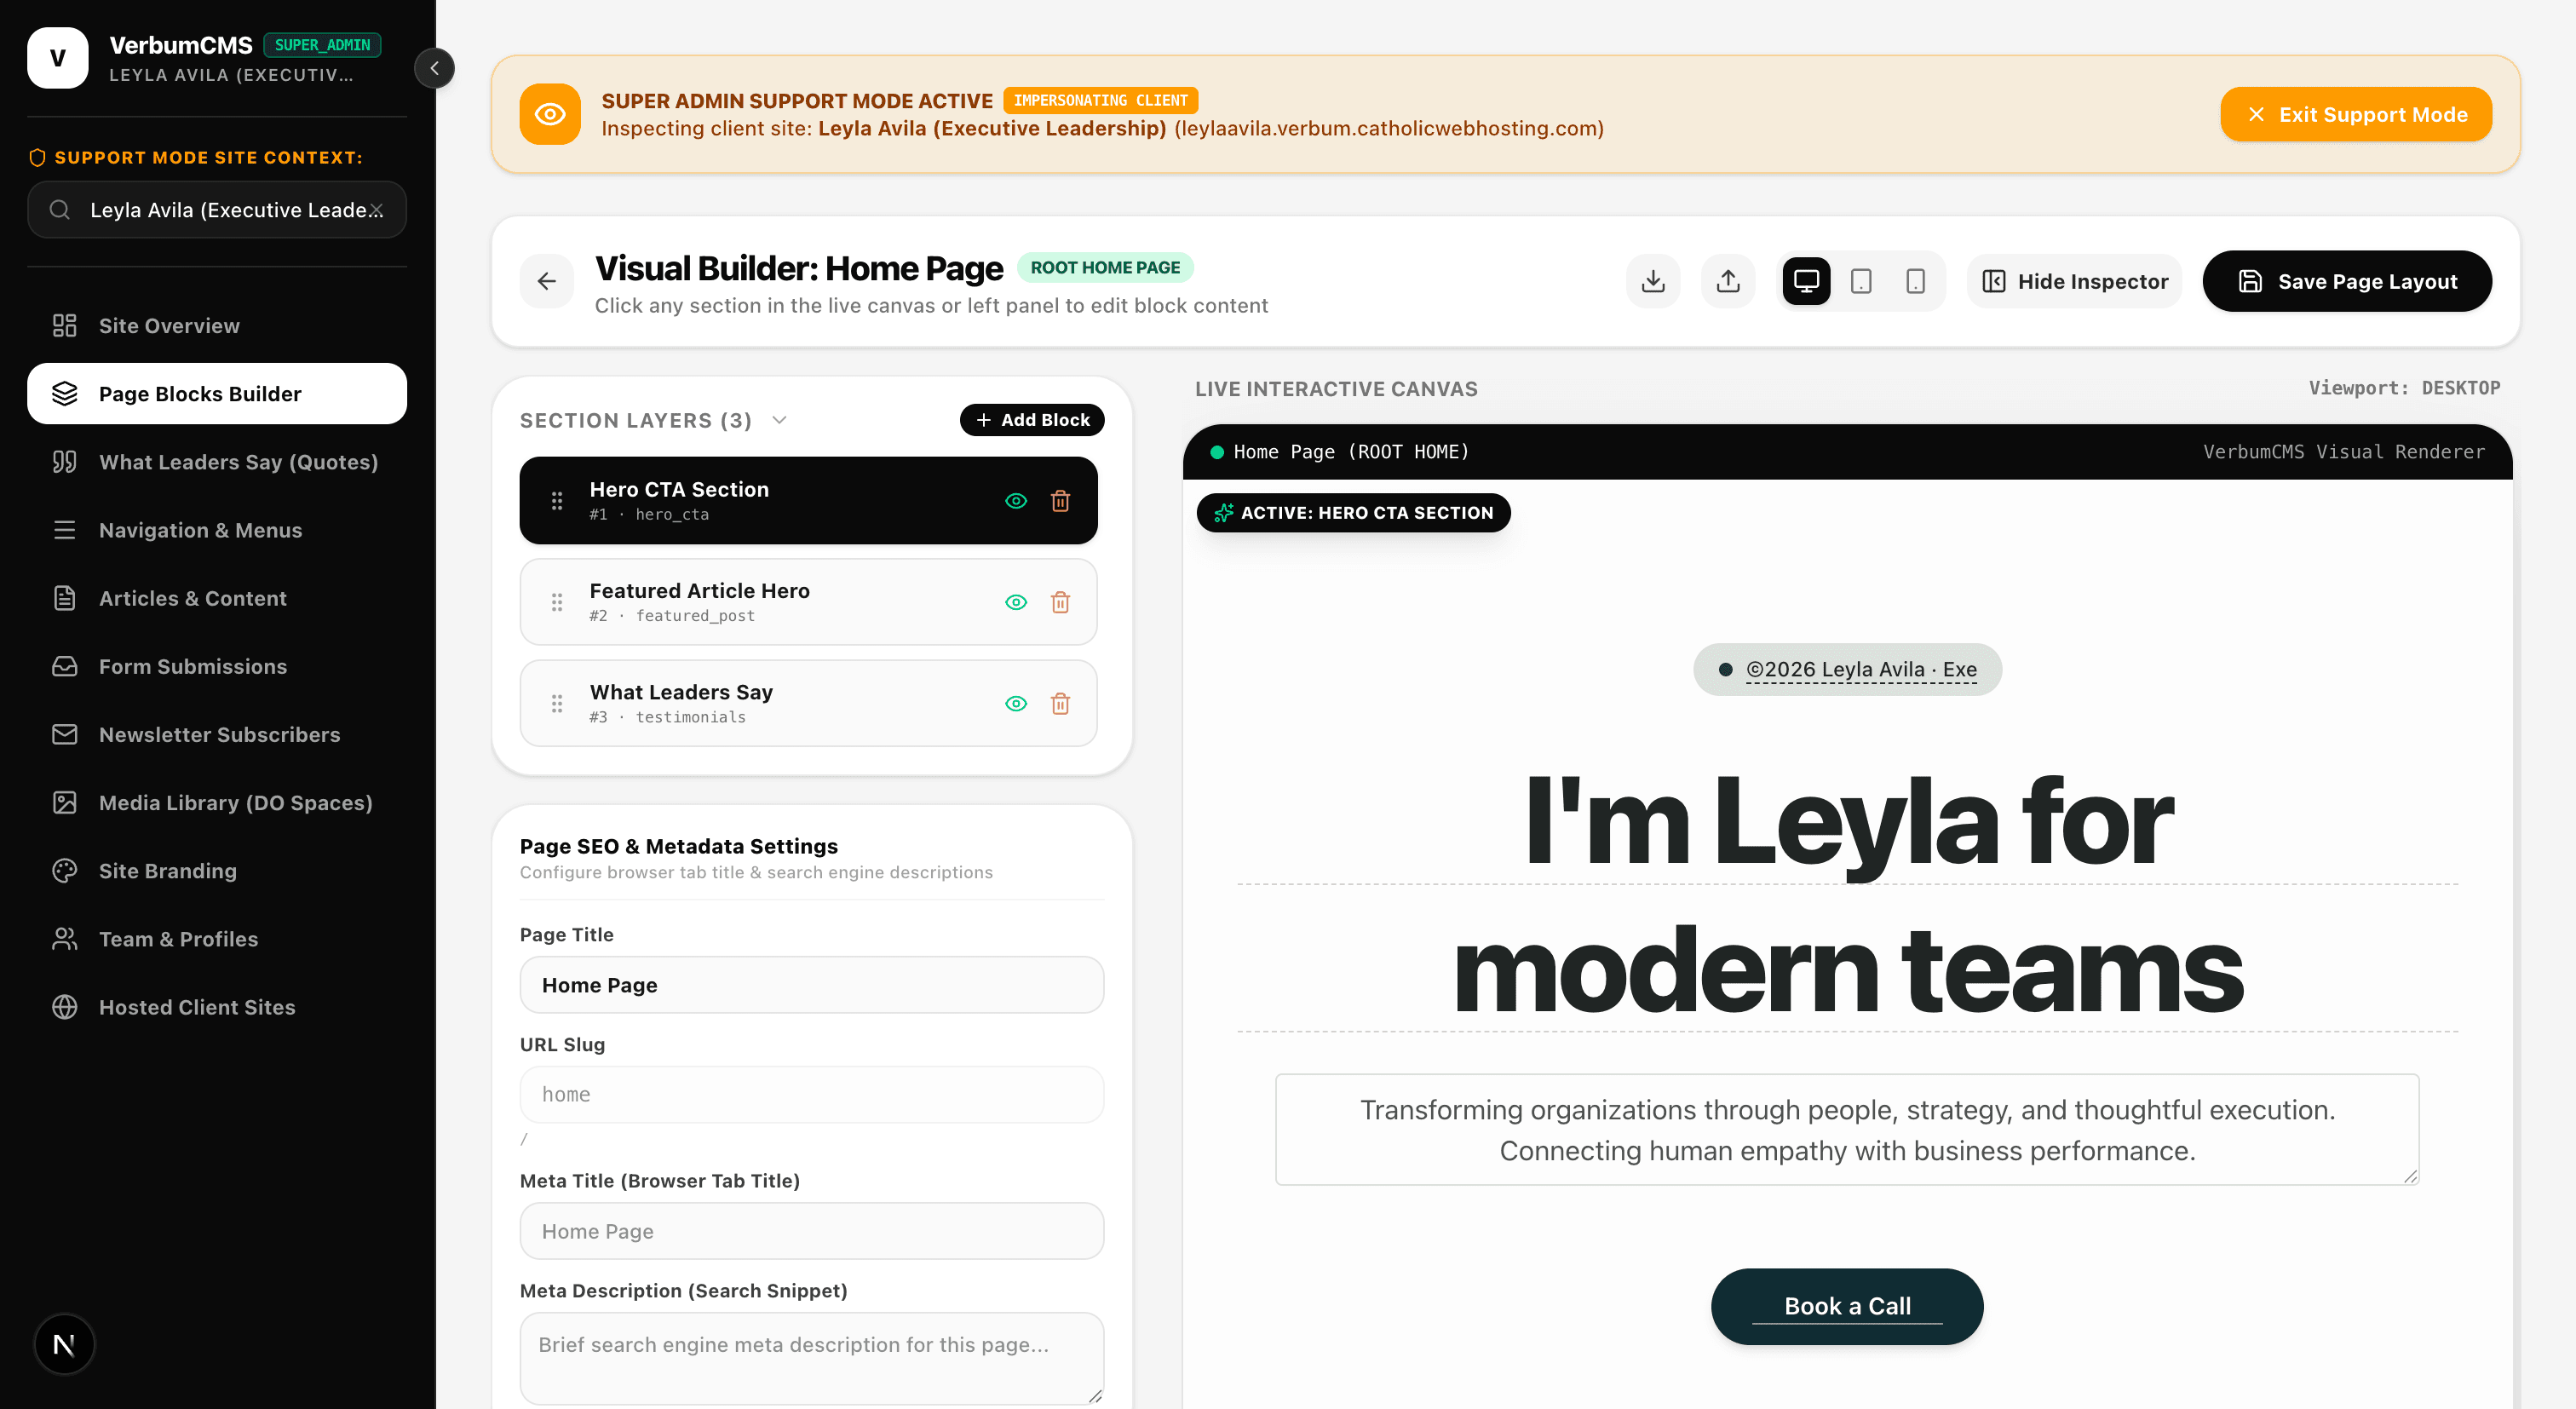Viewport: 2576px width, 1409px height.
Task: Toggle visibility of Hero CTA Section
Action: pyautogui.click(x=1016, y=501)
